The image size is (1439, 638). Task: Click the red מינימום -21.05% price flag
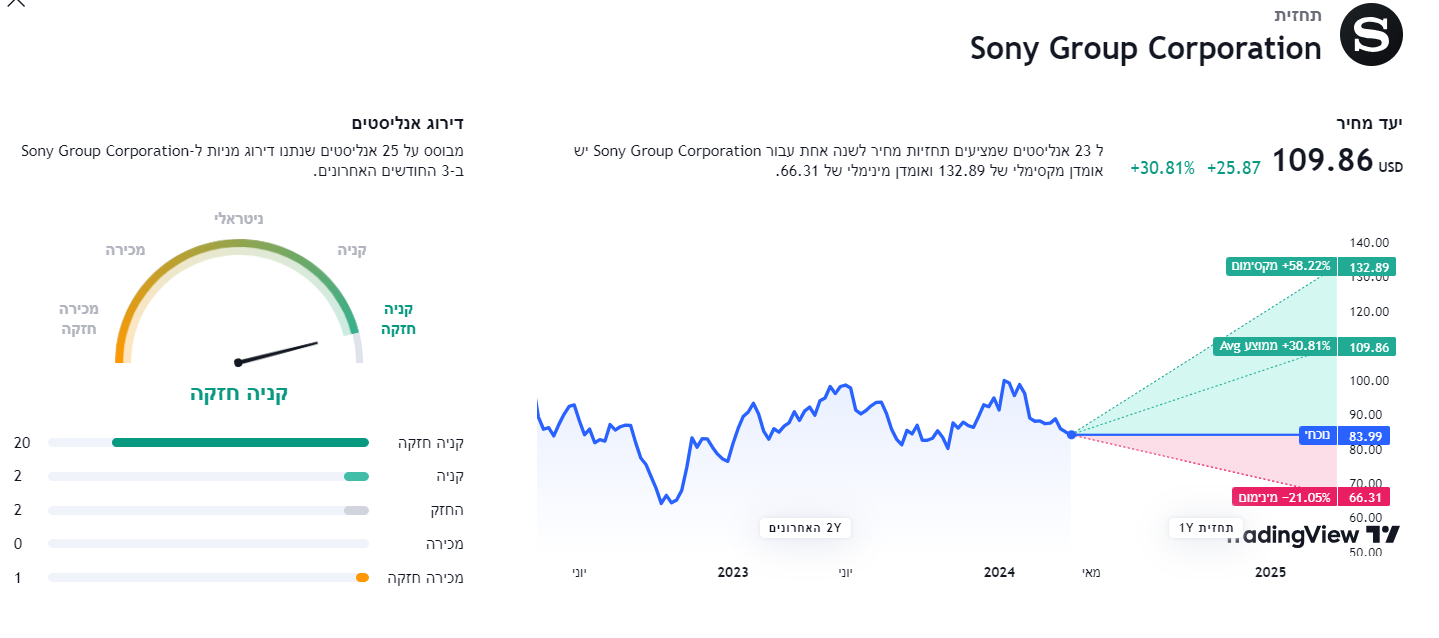coord(1284,496)
